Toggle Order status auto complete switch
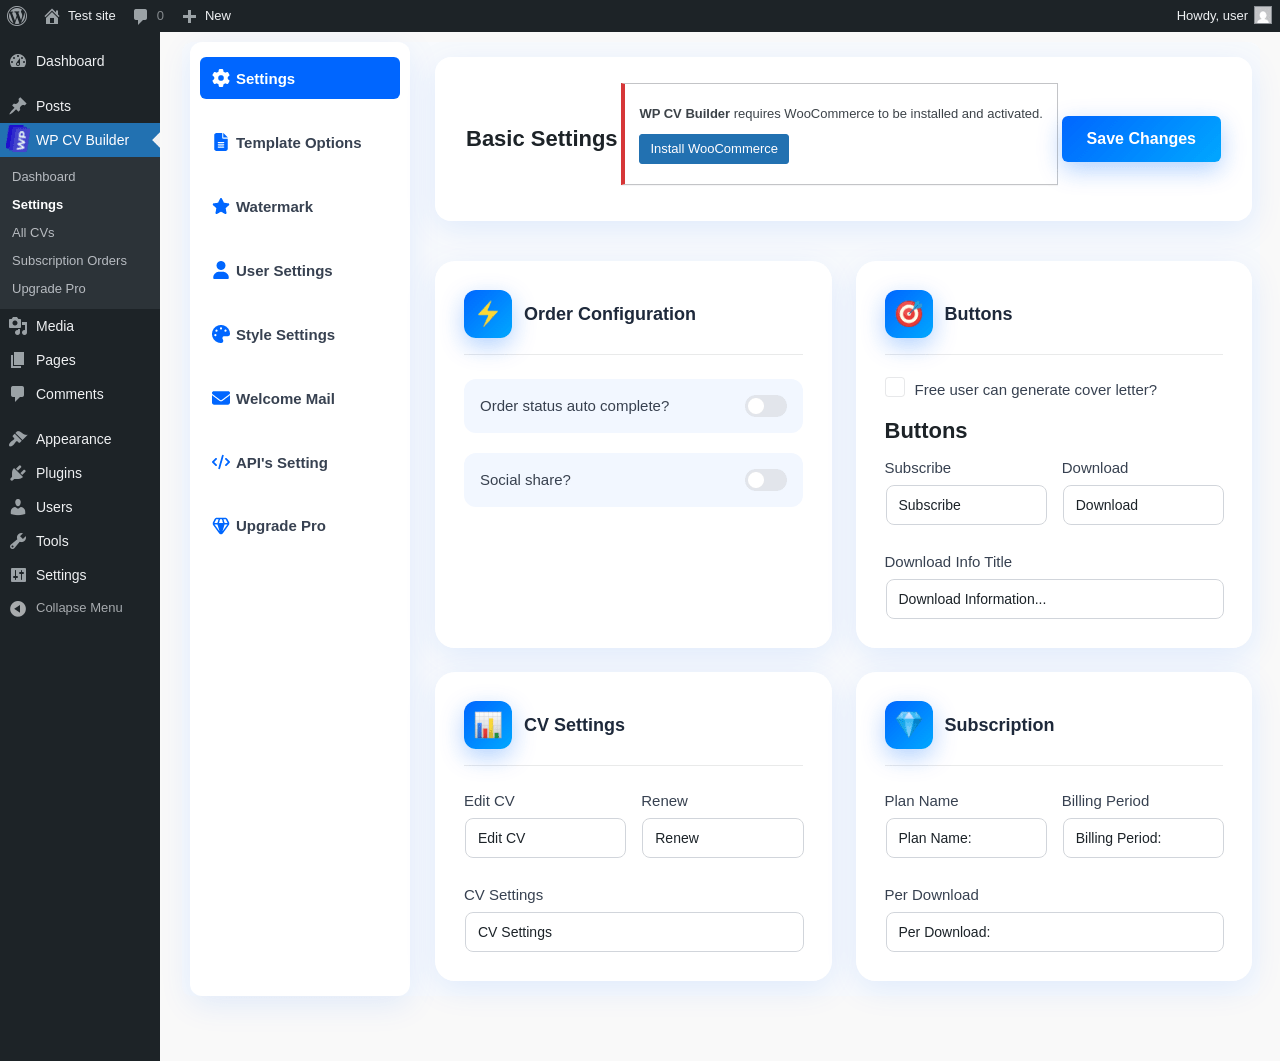The width and height of the screenshot is (1280, 1061). pos(766,406)
